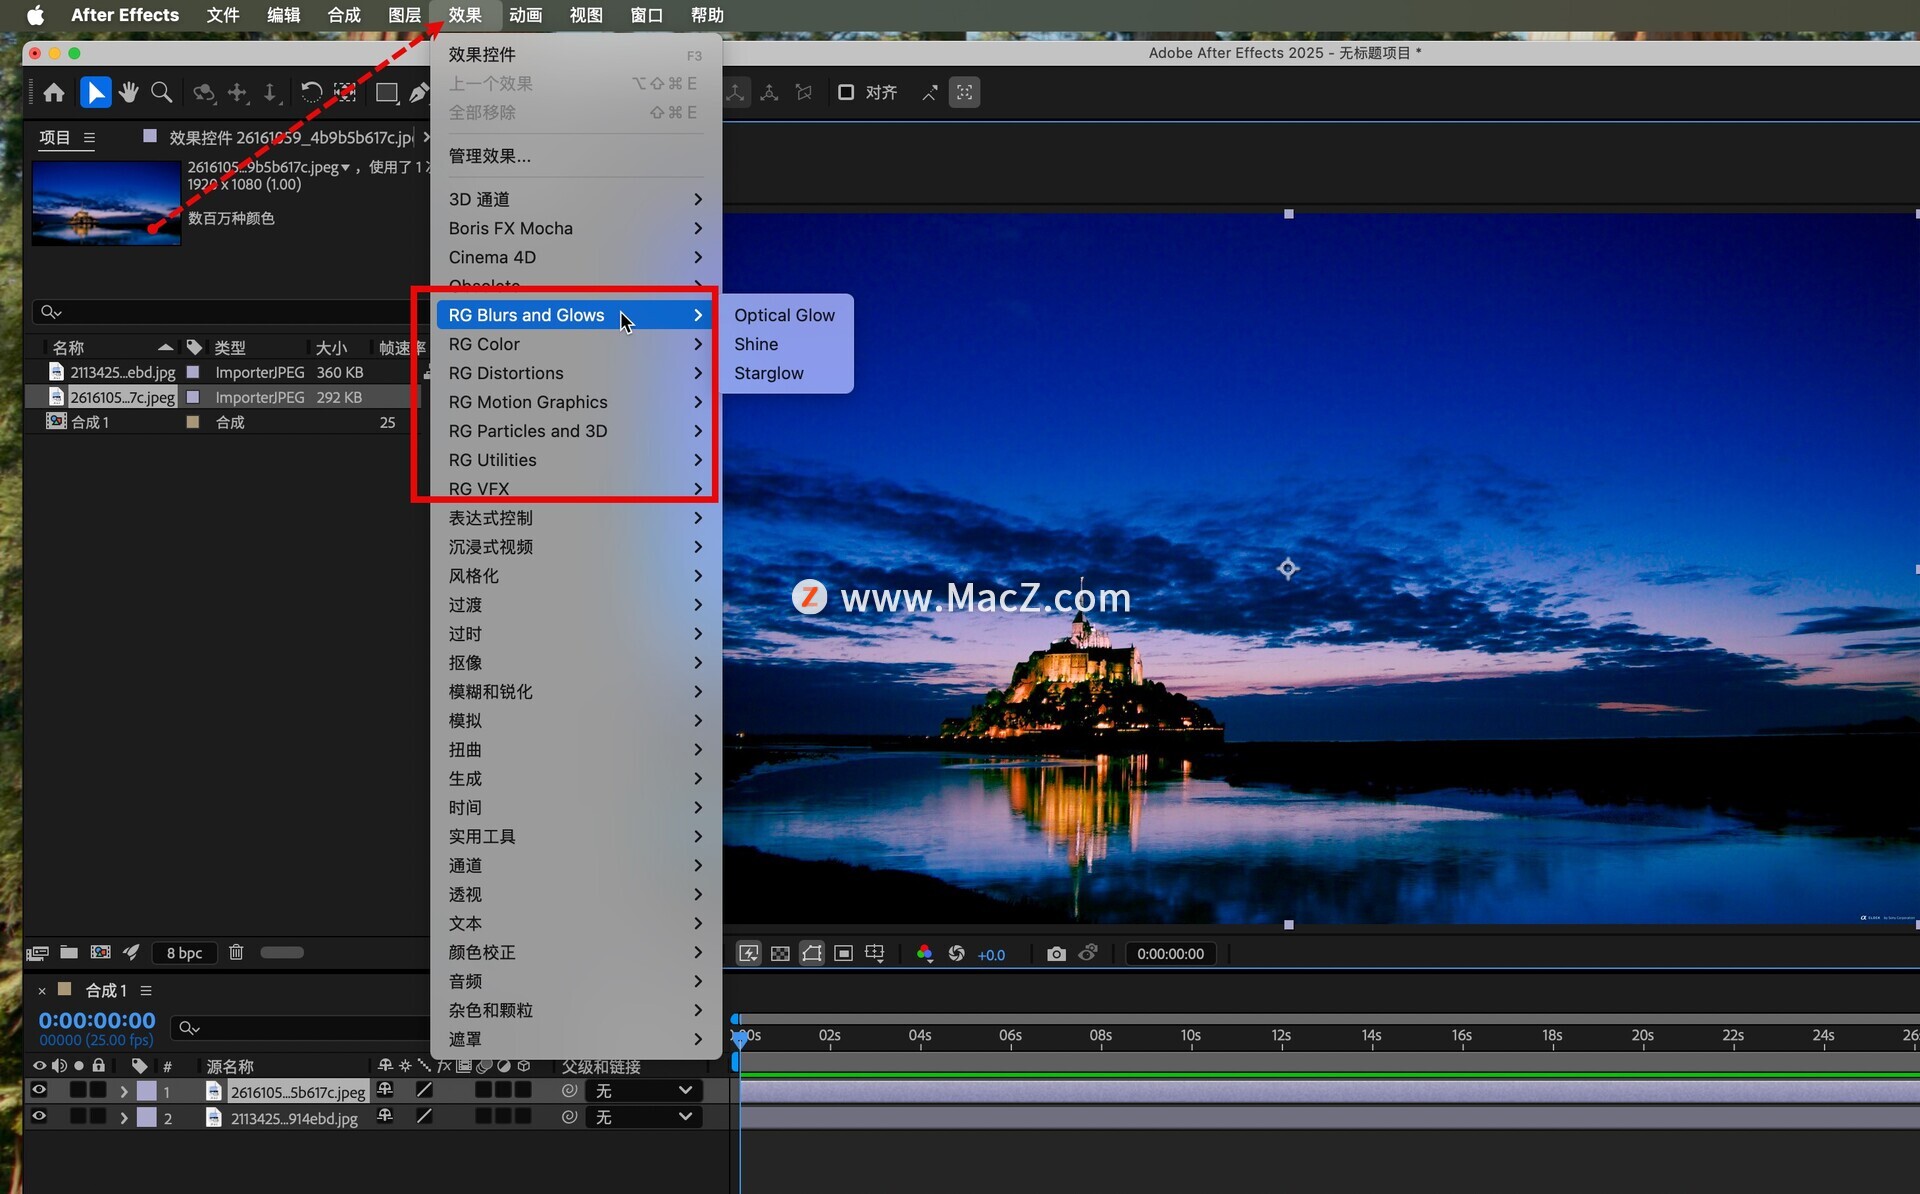Click the local axis mode icon

pos(736,93)
